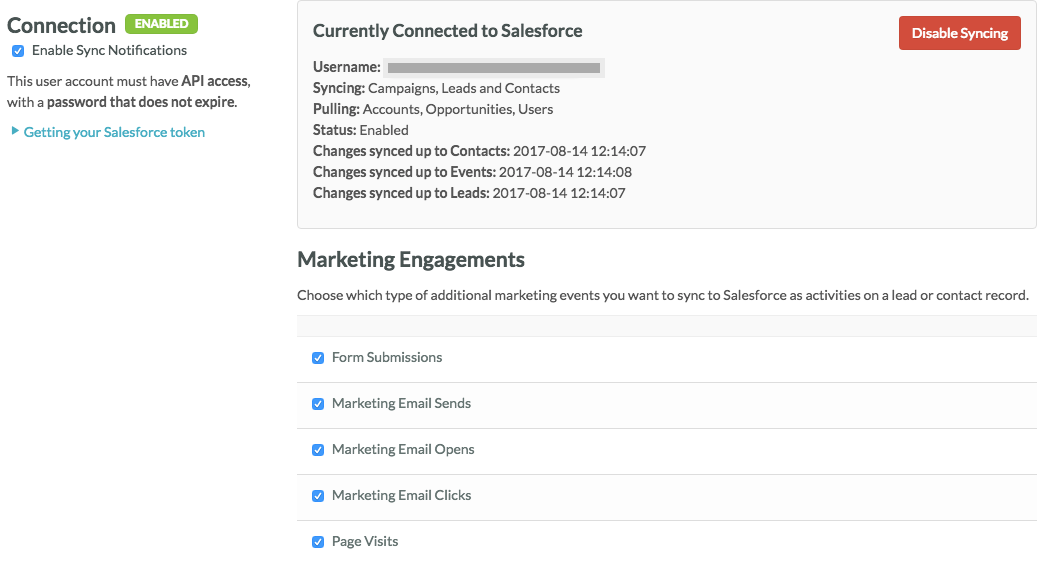Uncheck the Form Submissions checkbox
The image size is (1044, 567).
pyautogui.click(x=318, y=358)
